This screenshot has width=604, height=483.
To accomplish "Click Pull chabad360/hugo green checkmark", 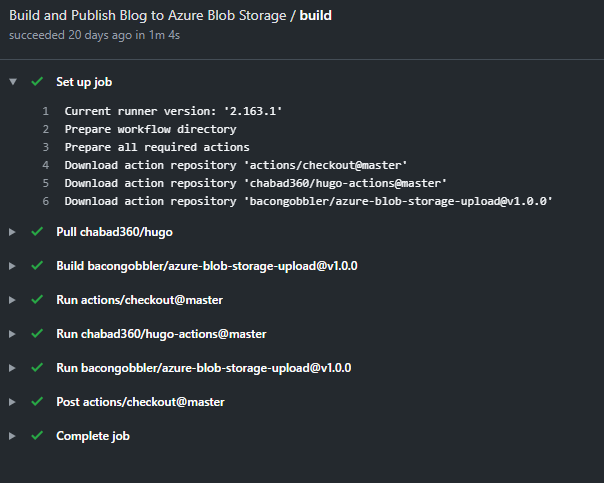I will coord(37,231).
